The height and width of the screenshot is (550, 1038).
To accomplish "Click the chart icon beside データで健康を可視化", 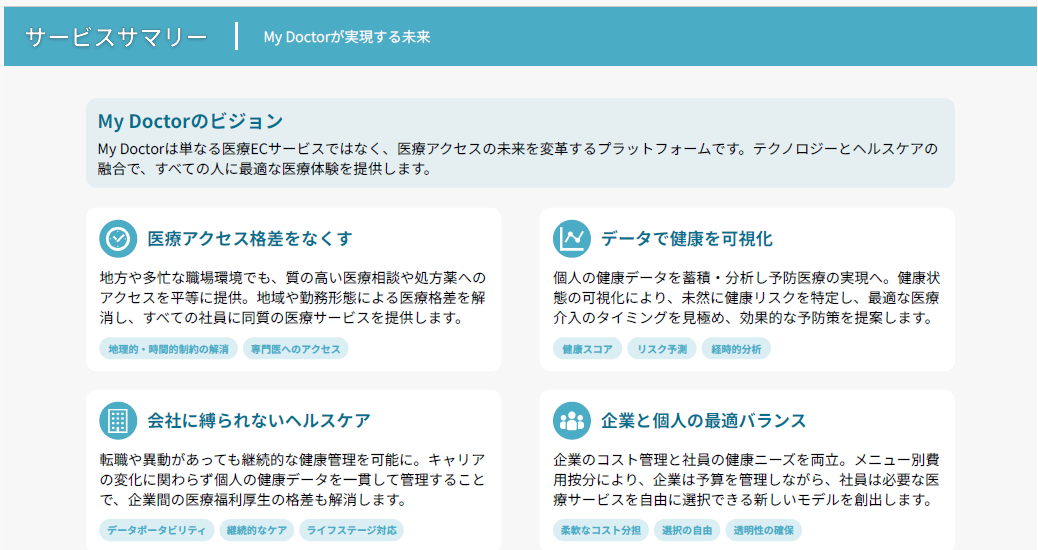I will (x=571, y=239).
